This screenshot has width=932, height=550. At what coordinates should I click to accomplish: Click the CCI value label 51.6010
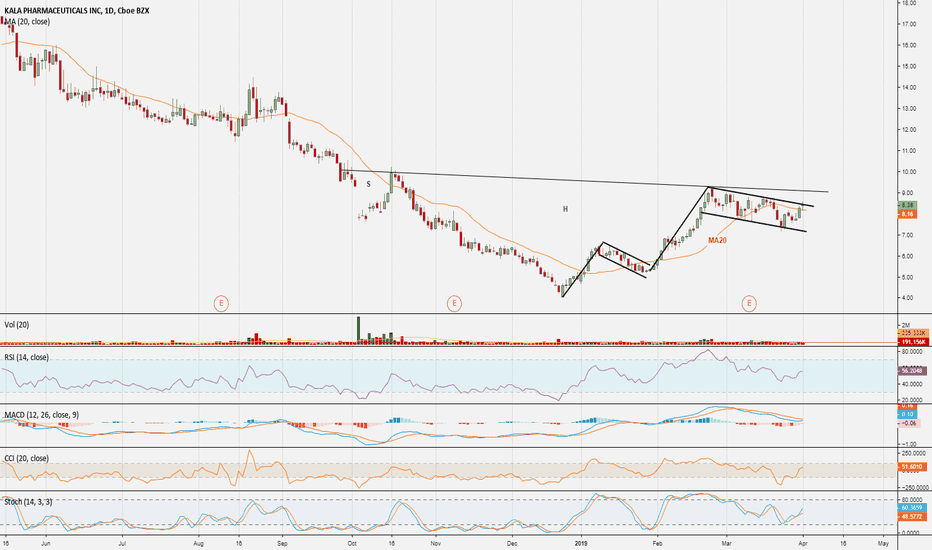(912, 467)
